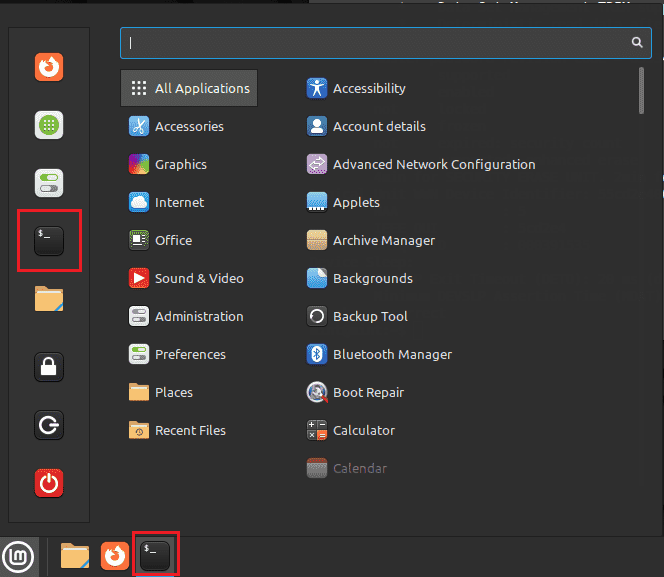
Task: Launch the Calculator app
Action: click(351, 431)
